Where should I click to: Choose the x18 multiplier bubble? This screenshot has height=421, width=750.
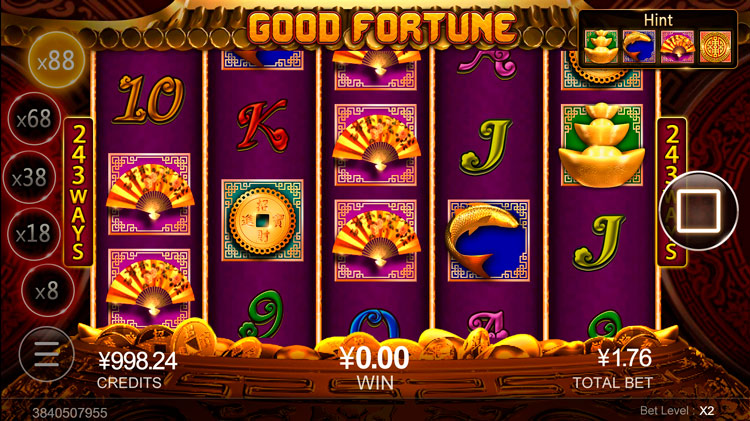(33, 234)
